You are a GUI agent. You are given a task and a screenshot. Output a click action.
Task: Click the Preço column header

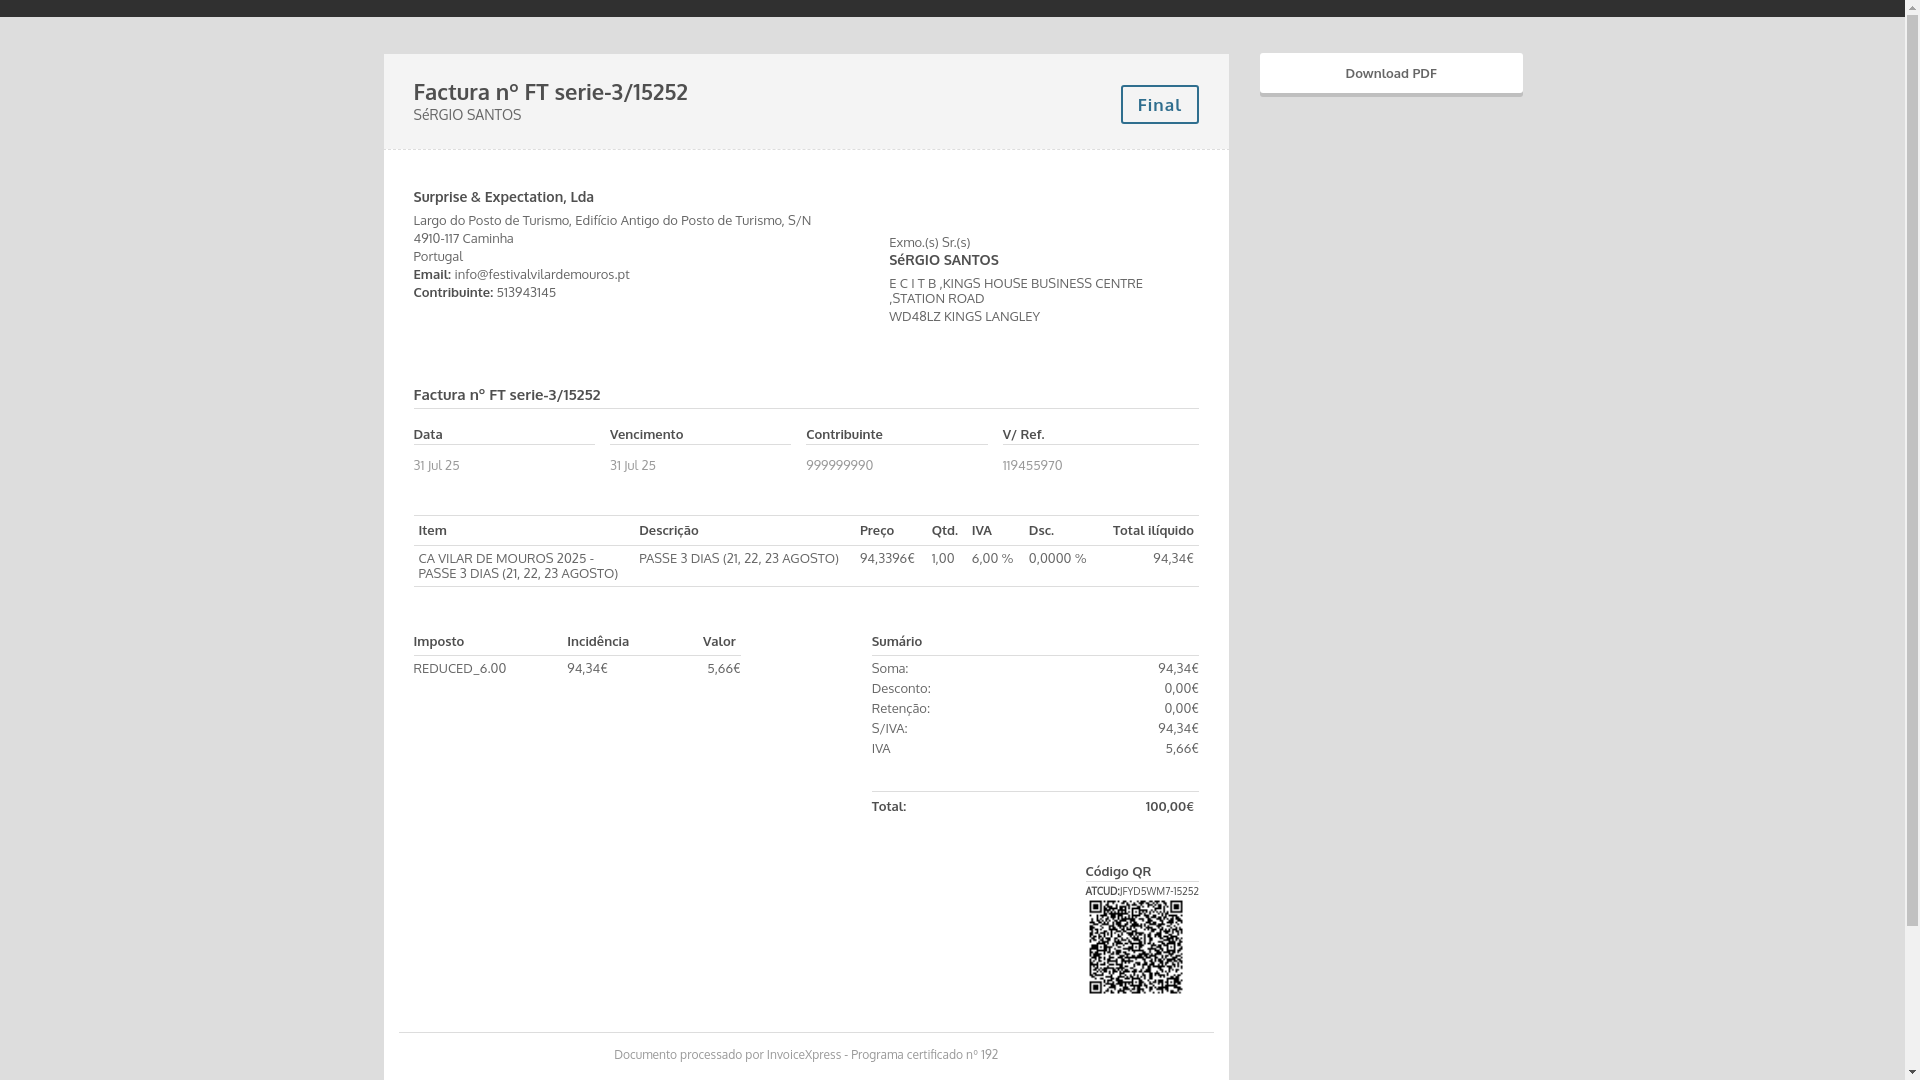pyautogui.click(x=876, y=531)
